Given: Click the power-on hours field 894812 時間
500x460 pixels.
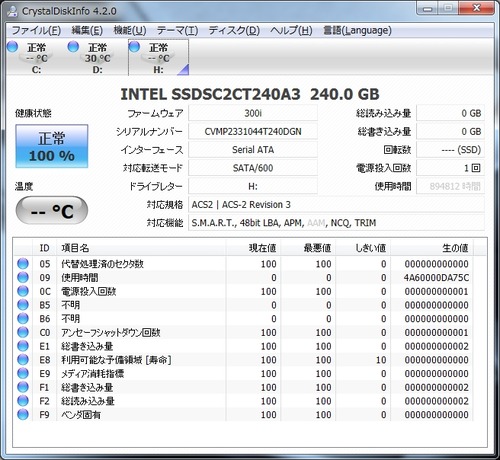Looking at the screenshot, I should pyautogui.click(x=450, y=186).
